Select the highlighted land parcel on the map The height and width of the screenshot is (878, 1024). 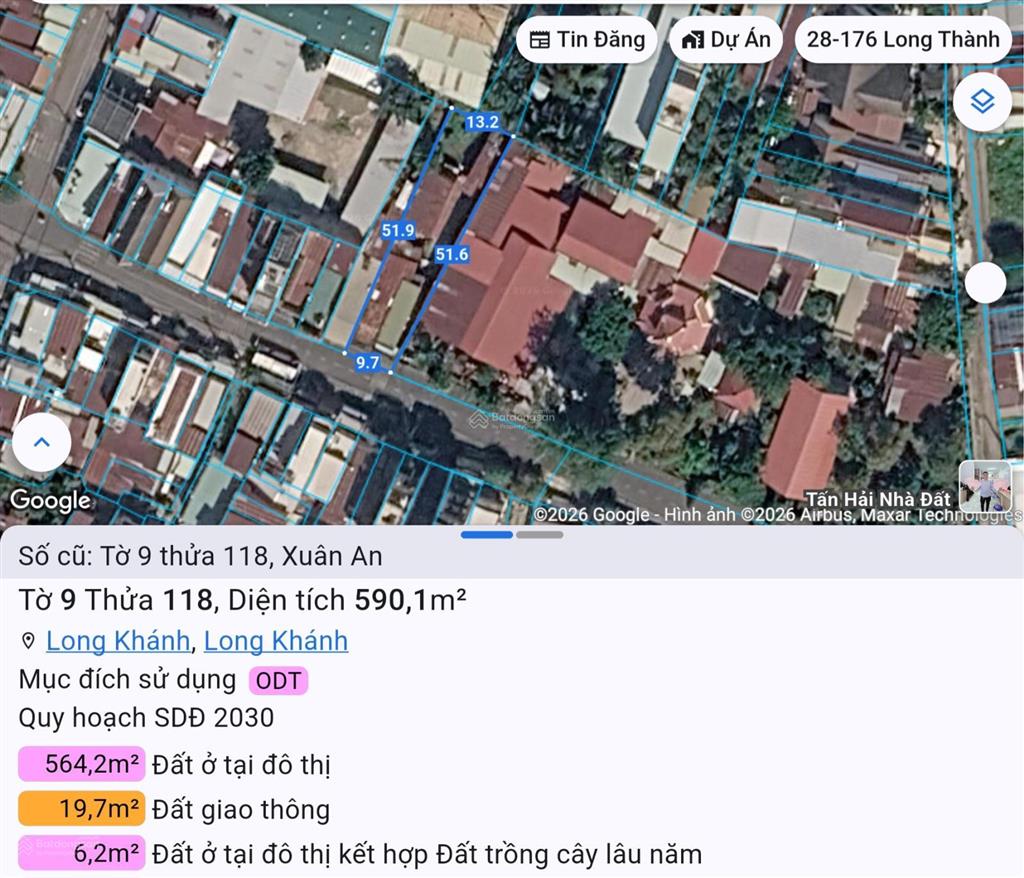(x=430, y=240)
